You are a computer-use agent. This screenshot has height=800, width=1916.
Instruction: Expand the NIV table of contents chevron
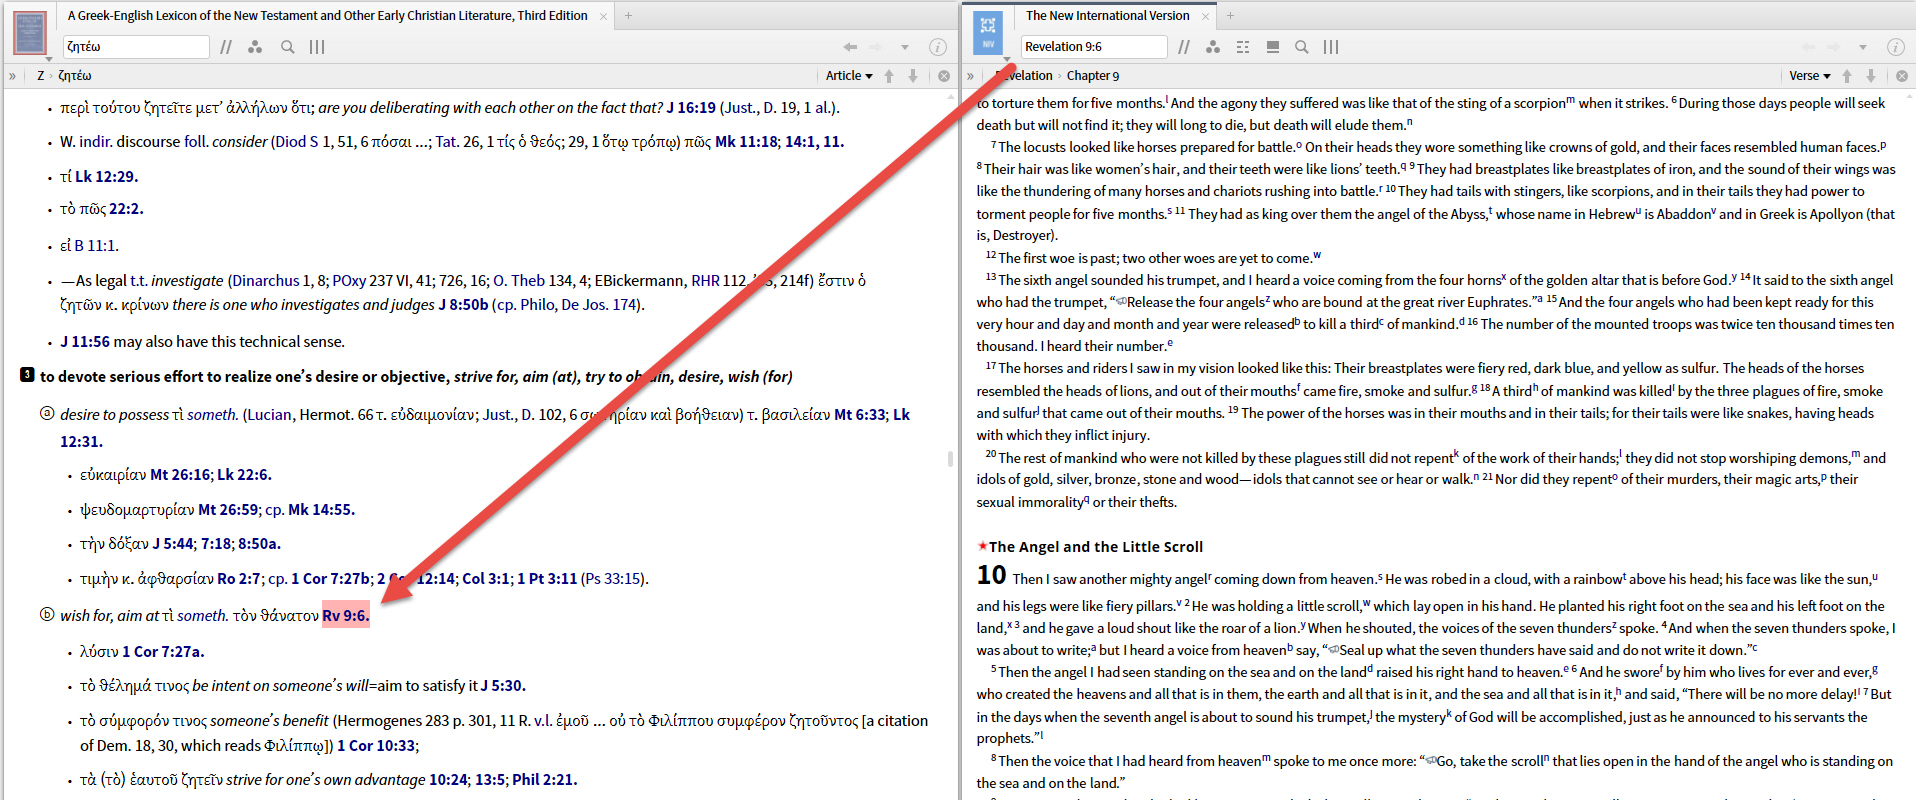tap(970, 76)
